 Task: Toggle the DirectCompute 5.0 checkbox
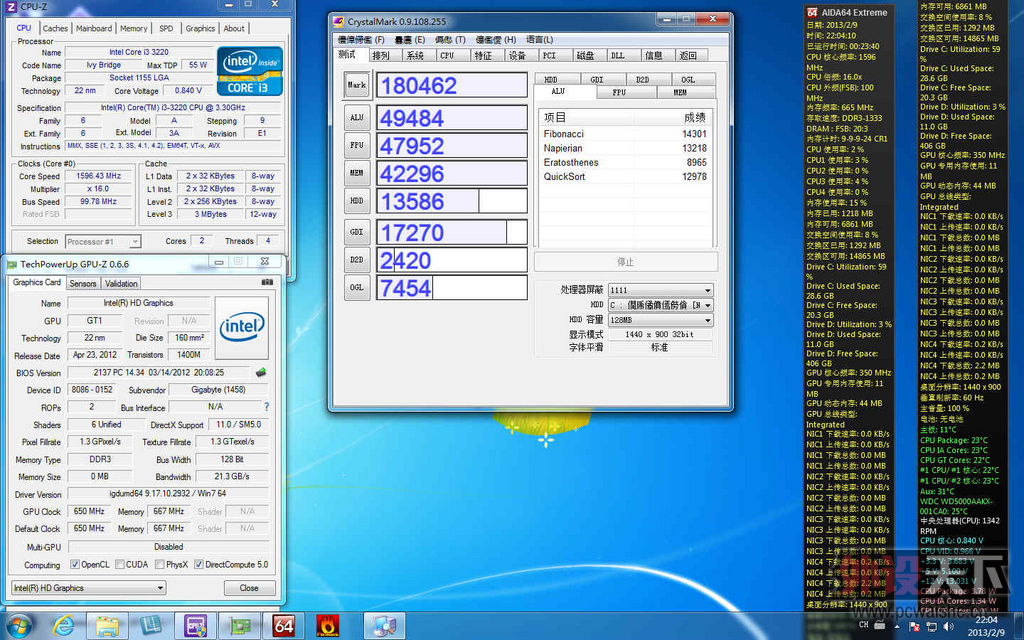click(x=199, y=564)
